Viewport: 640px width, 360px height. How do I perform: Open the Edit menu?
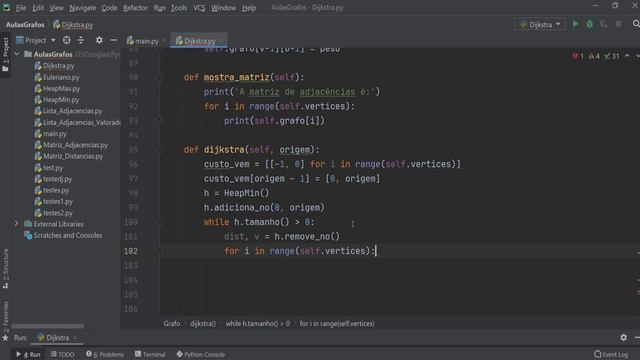pos(38,8)
